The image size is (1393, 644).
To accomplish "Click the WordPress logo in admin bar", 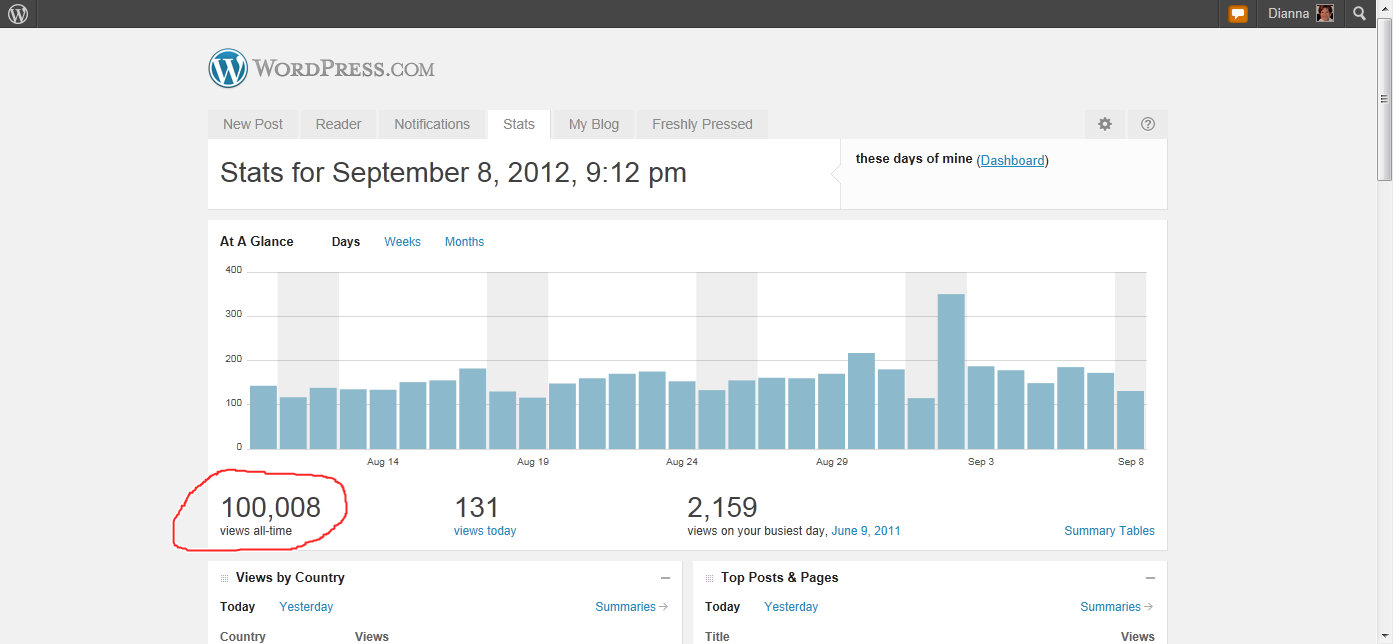I will (18, 14).
